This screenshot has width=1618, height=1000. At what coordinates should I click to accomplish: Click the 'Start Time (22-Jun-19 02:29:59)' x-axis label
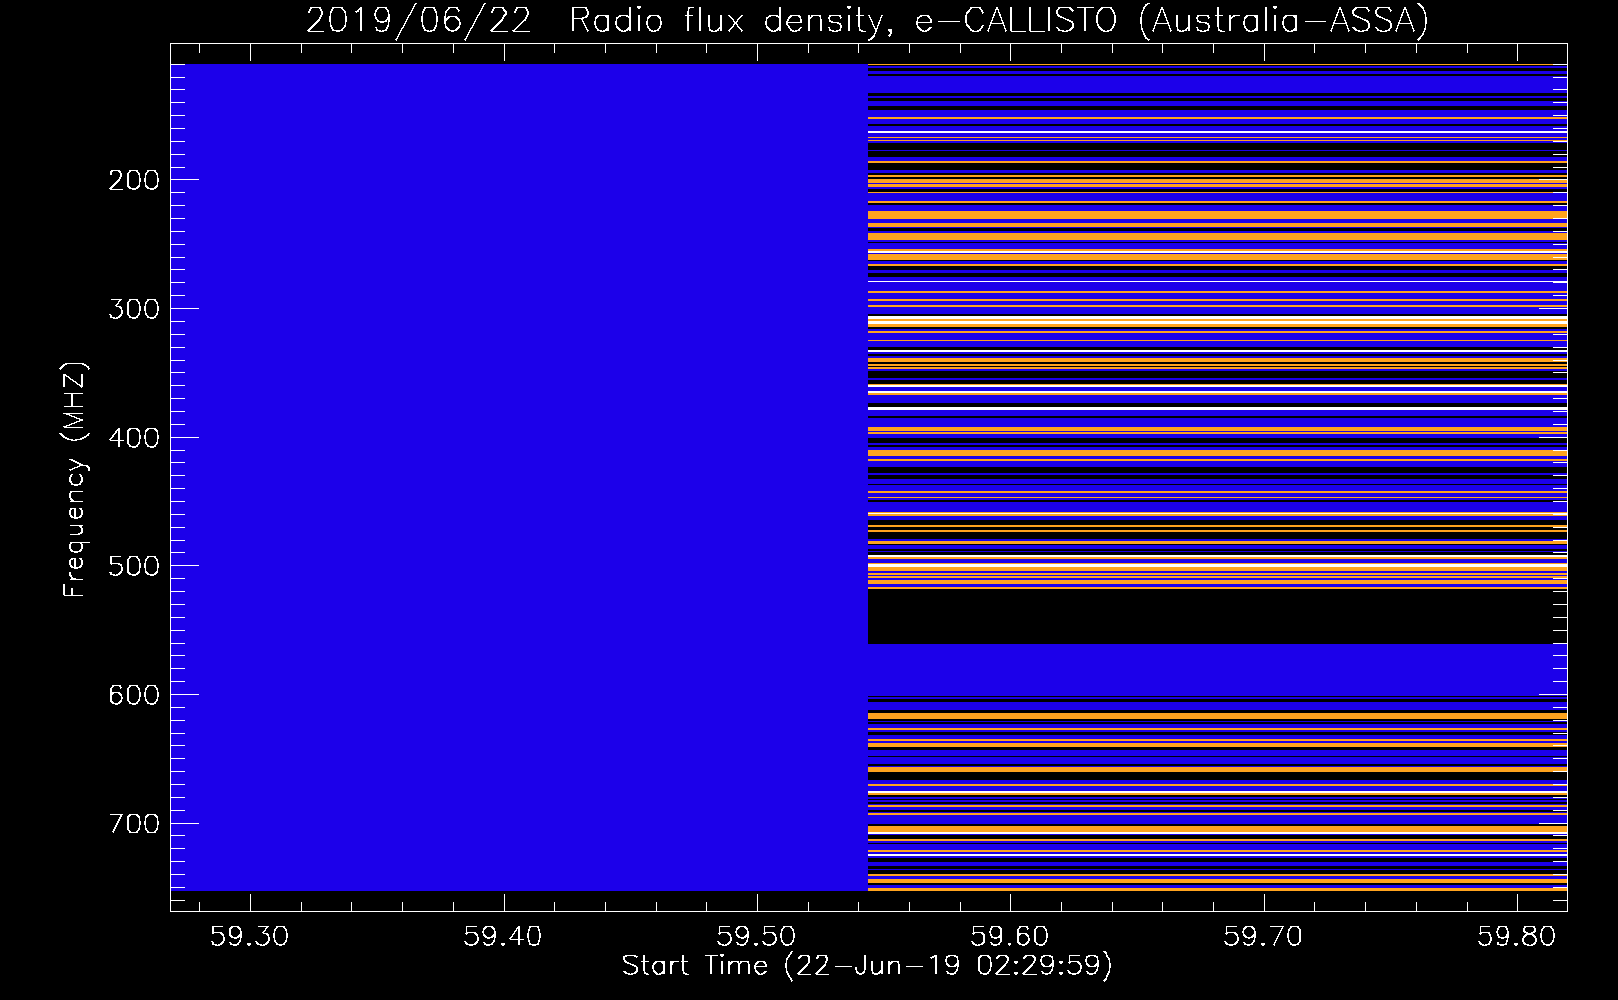867,966
